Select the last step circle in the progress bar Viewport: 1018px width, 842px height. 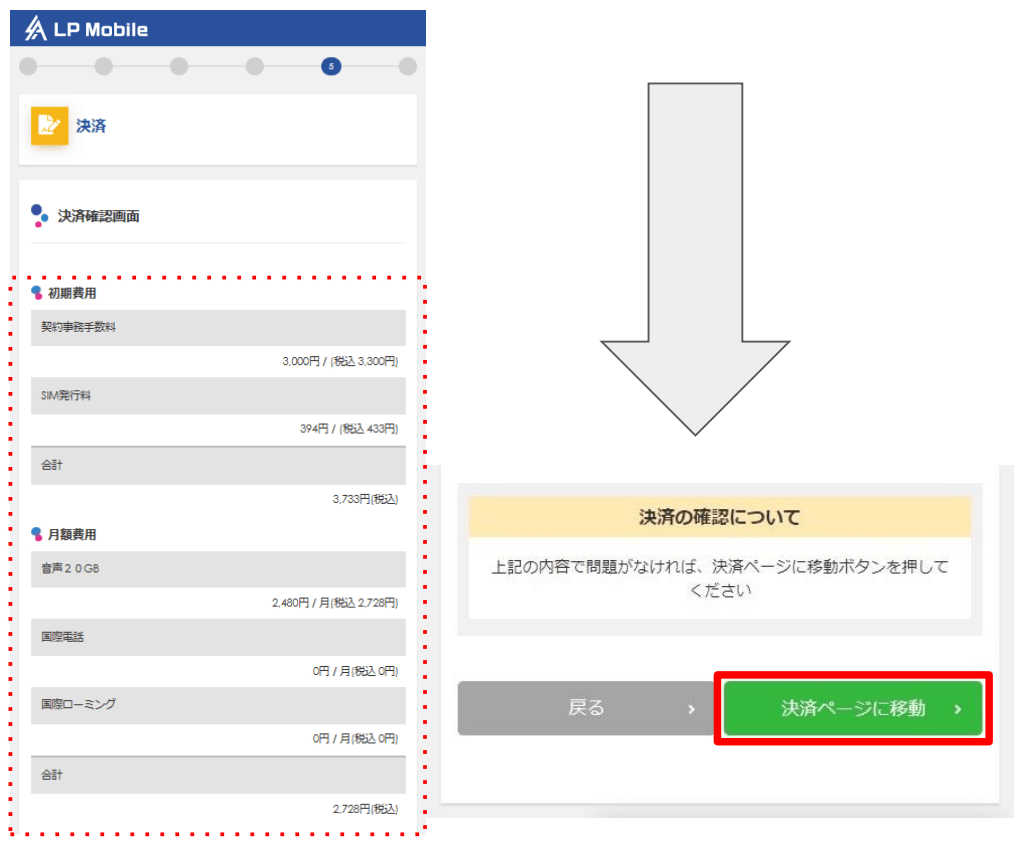pos(407,67)
